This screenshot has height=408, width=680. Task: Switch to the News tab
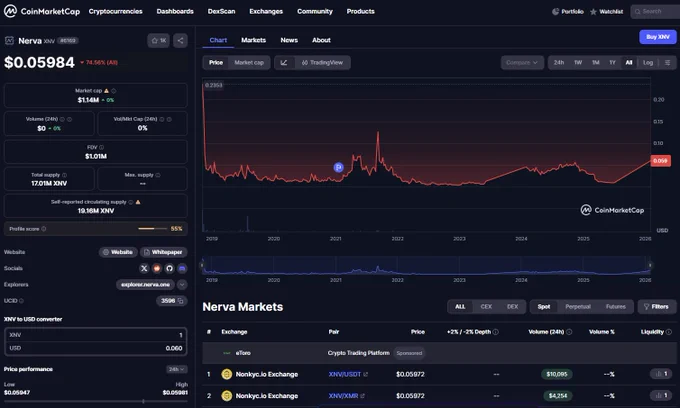(x=289, y=40)
